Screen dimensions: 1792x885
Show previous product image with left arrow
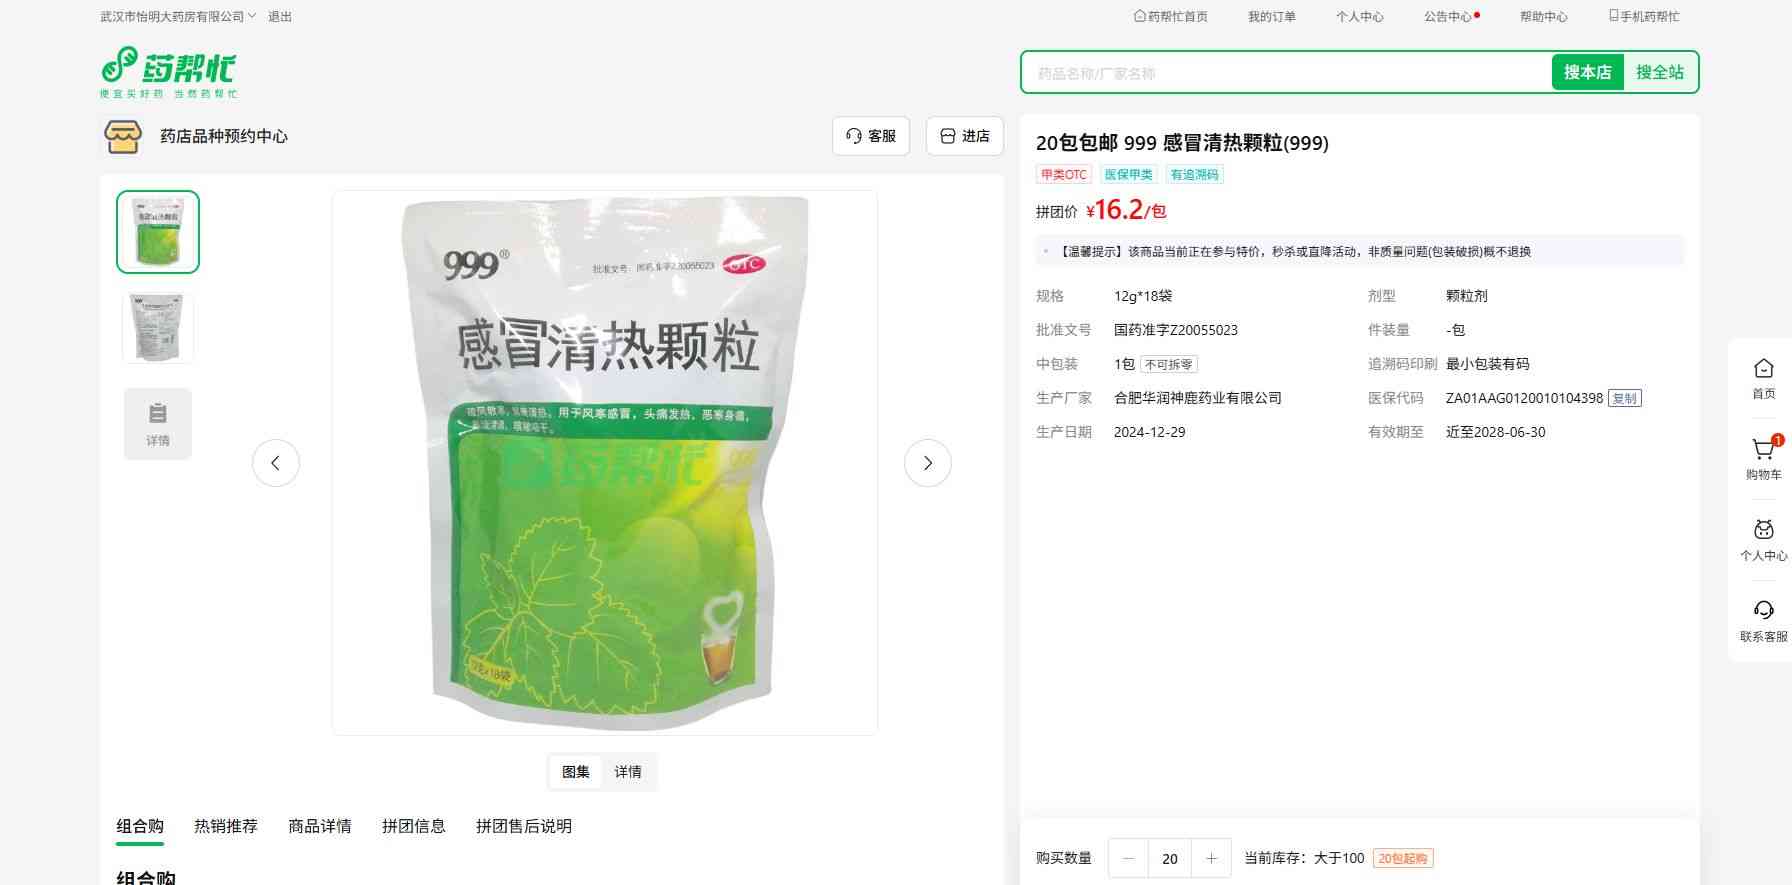pos(276,463)
